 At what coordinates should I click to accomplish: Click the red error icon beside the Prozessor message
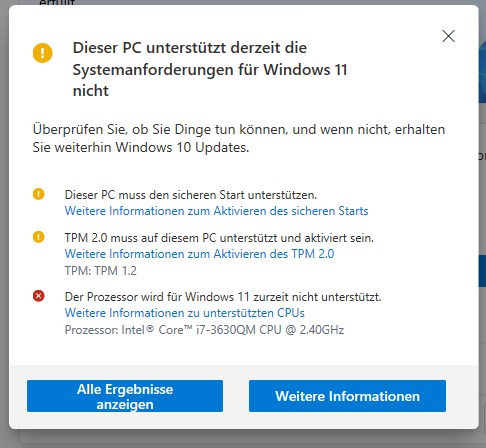click(x=39, y=296)
